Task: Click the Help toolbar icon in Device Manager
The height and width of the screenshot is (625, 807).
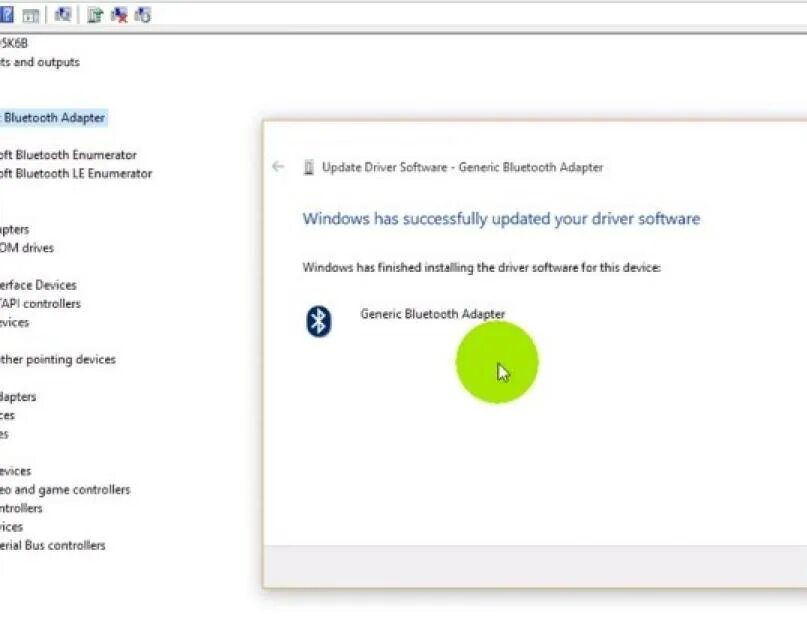Action: tap(6, 15)
